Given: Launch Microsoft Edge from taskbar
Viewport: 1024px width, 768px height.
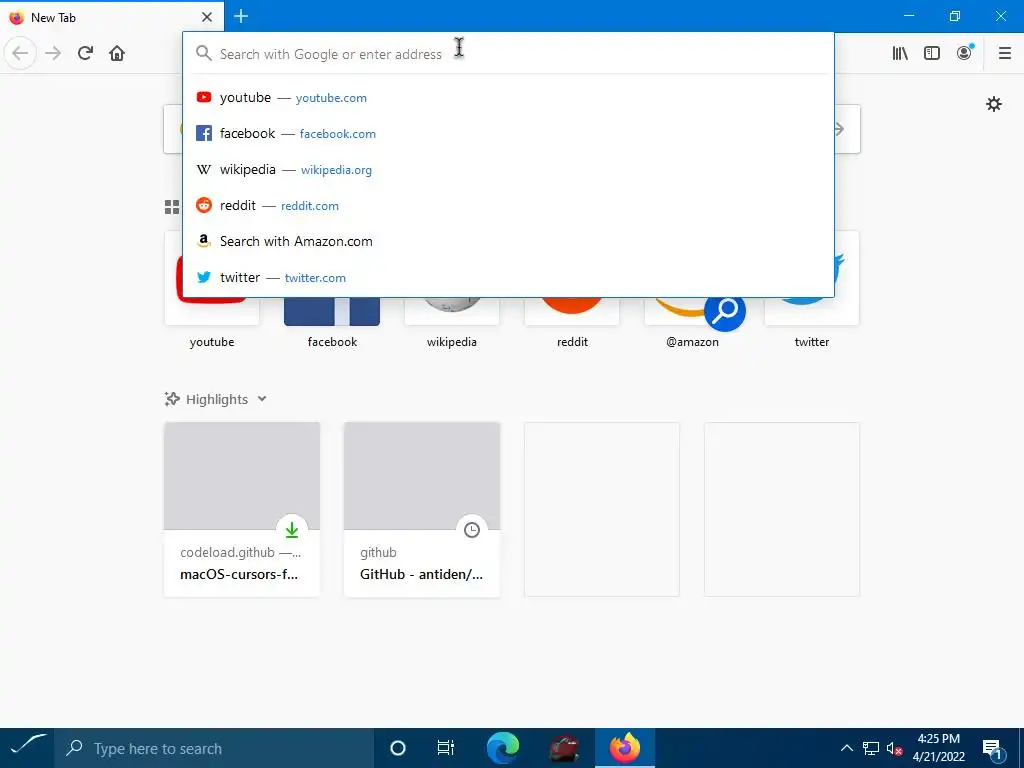Looking at the screenshot, I should coord(503,748).
